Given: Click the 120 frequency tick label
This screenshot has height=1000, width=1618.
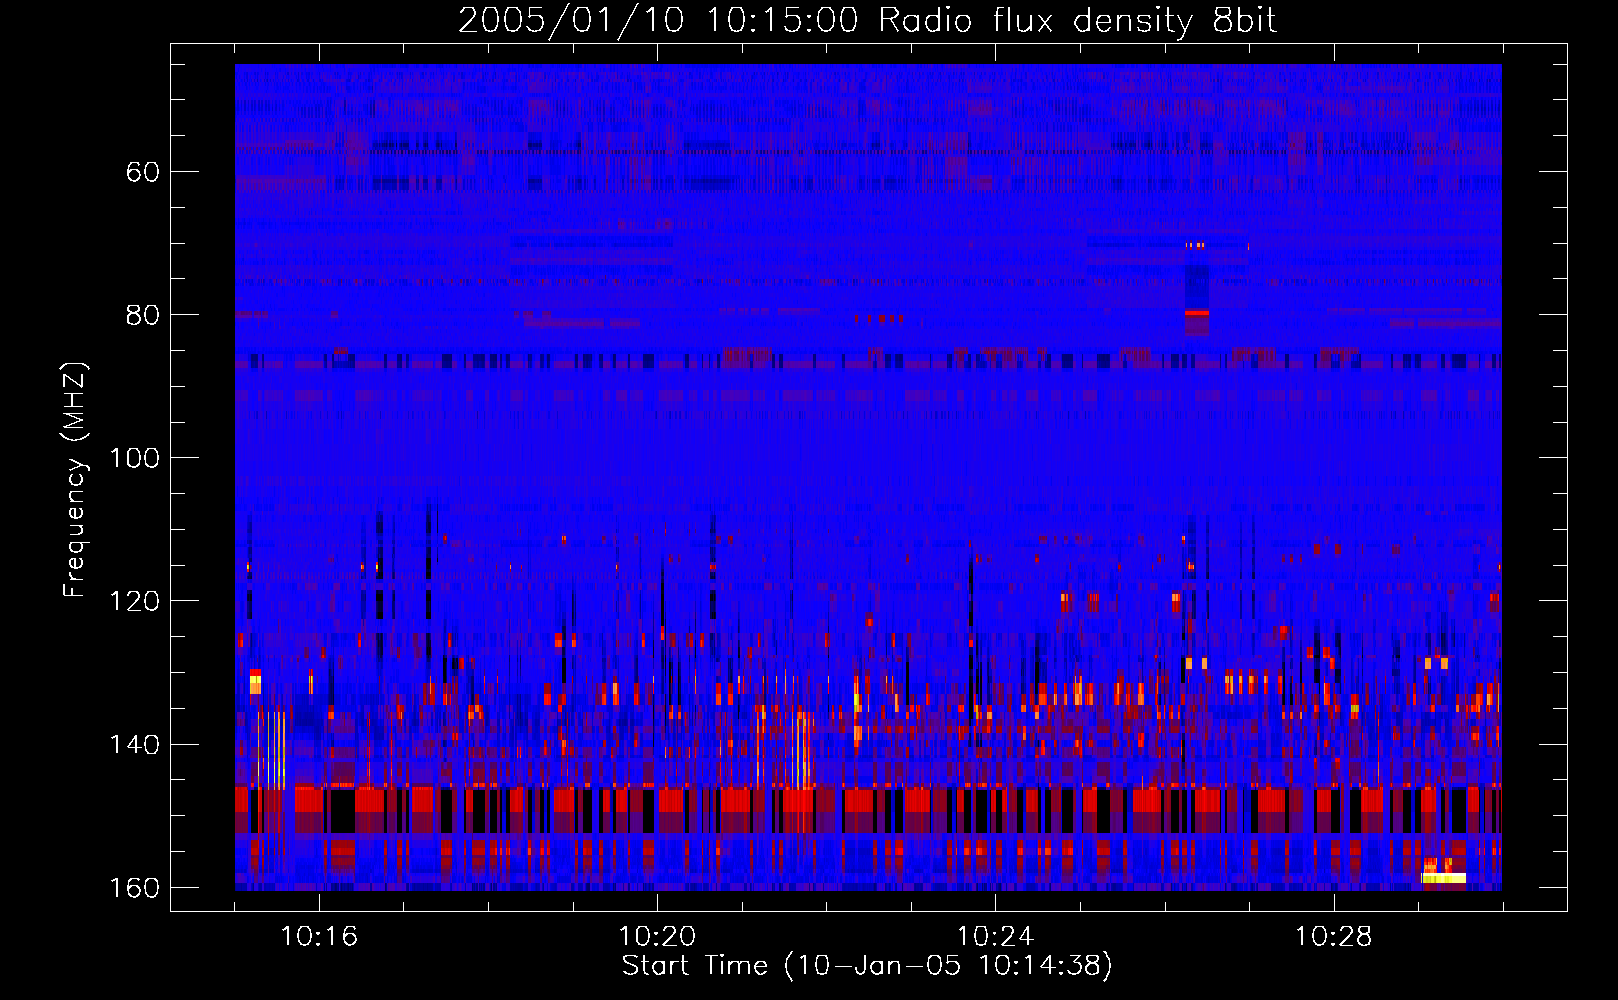Looking at the screenshot, I should 134,601.
